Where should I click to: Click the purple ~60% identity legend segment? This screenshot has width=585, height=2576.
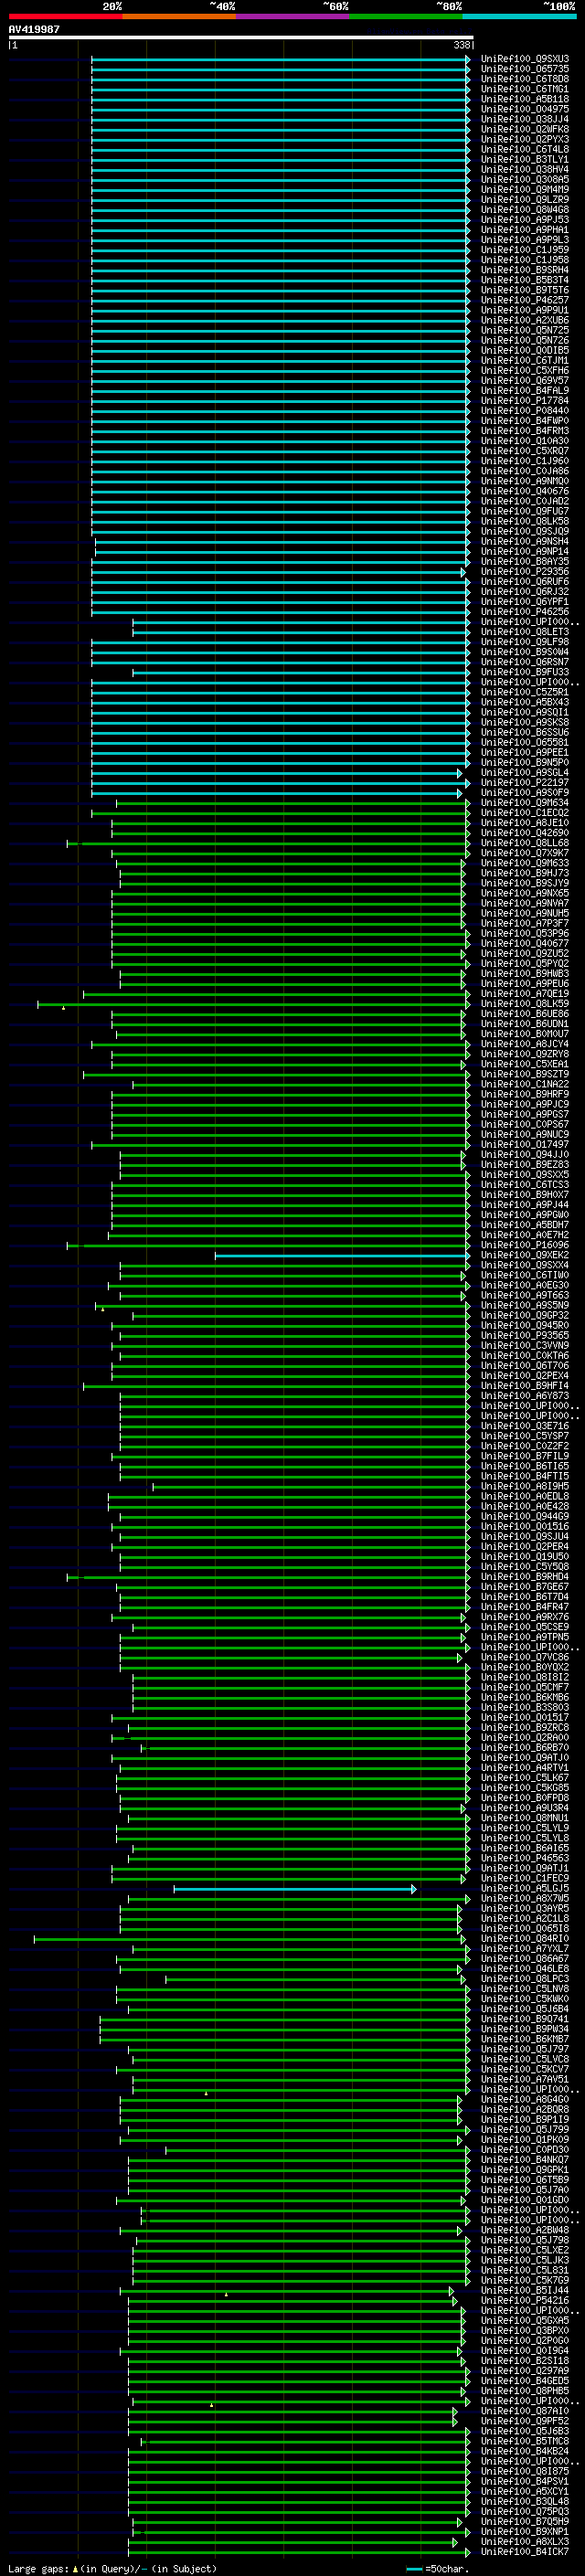[x=292, y=16]
